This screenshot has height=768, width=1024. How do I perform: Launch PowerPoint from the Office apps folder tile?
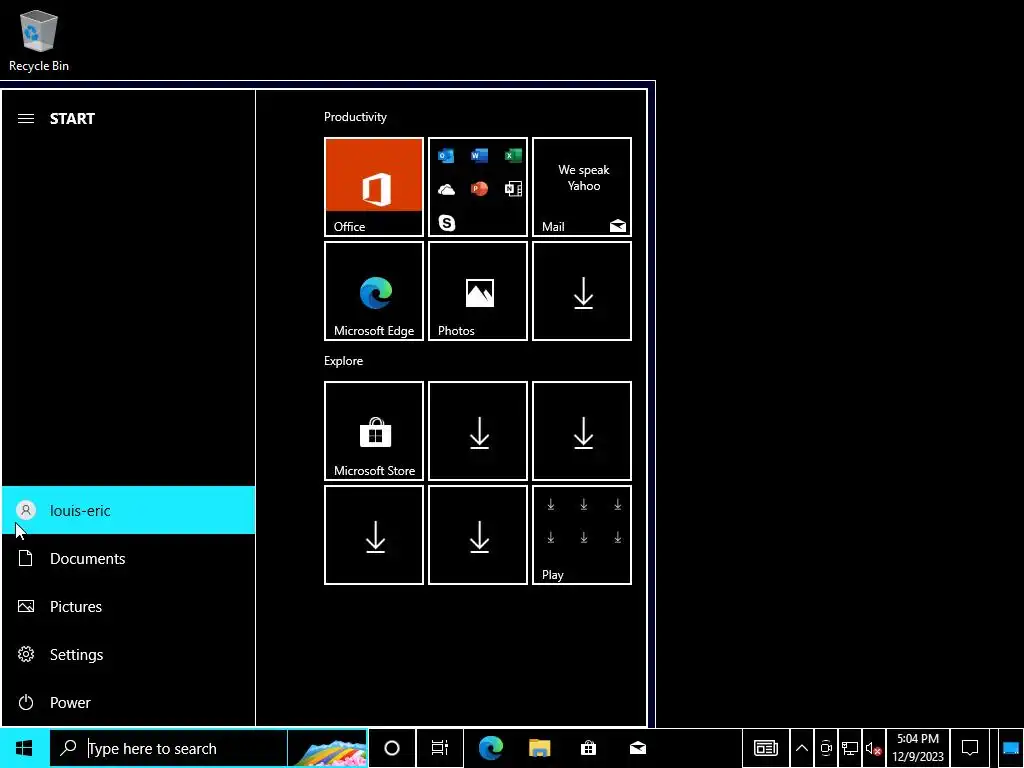pos(479,189)
